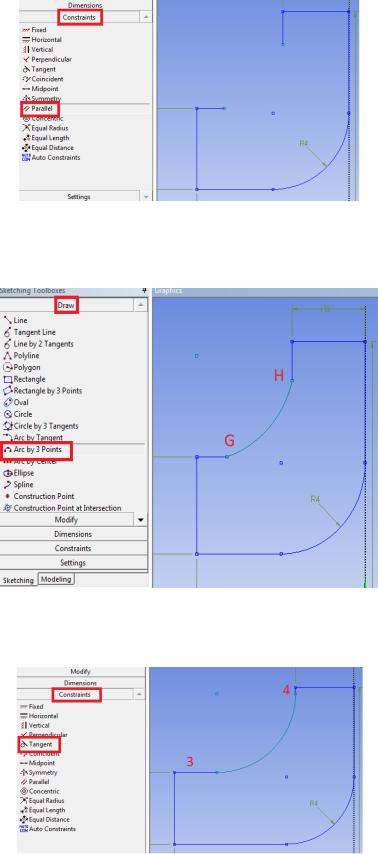Image resolution: width=378 pixels, height=854 pixels.
Task: Select Coincident constraint in top panel
Action: (43, 79)
